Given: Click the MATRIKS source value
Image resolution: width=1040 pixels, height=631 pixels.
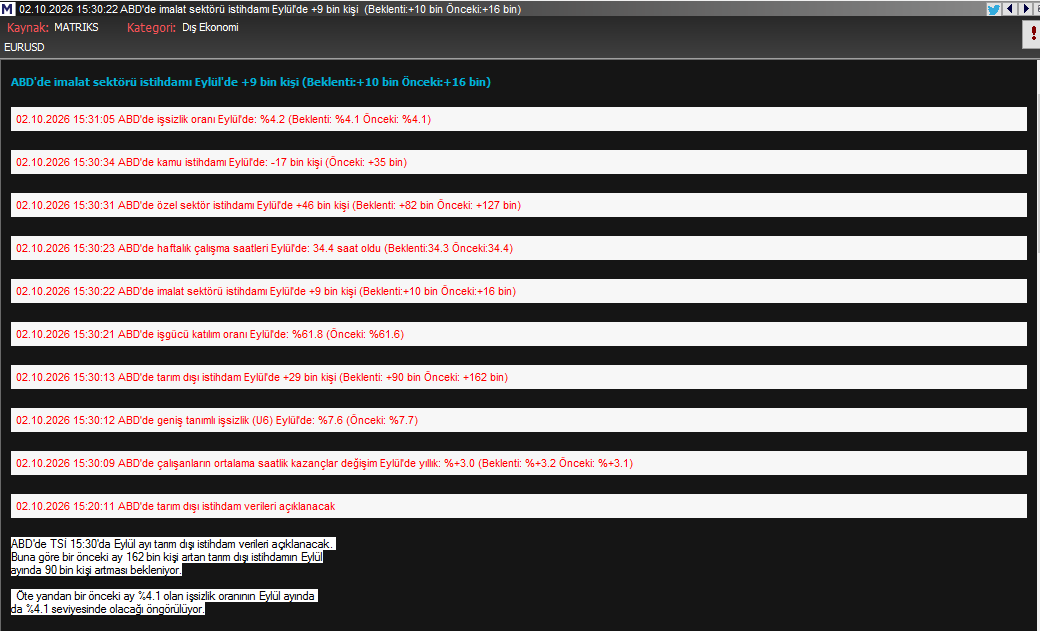Looking at the screenshot, I should coord(76,27).
